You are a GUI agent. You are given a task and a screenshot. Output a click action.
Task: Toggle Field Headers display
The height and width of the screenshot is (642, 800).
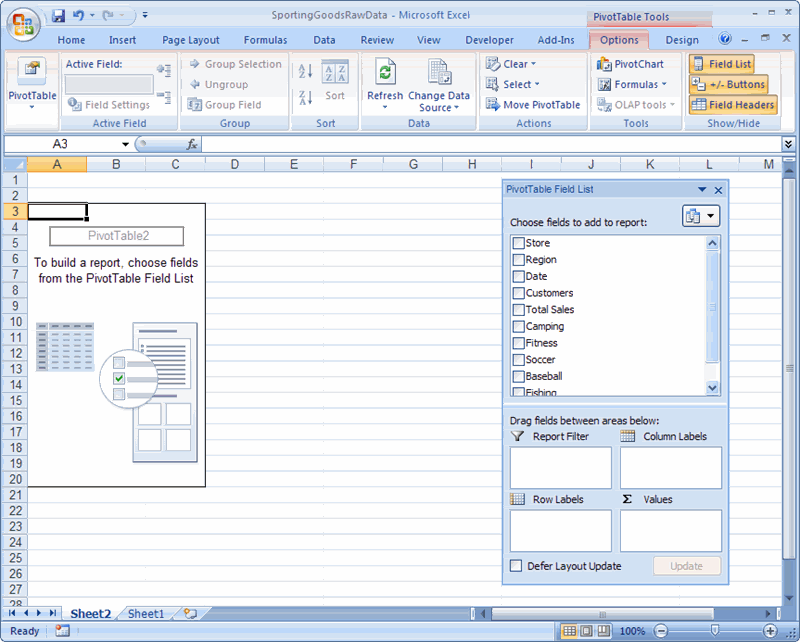coord(733,105)
